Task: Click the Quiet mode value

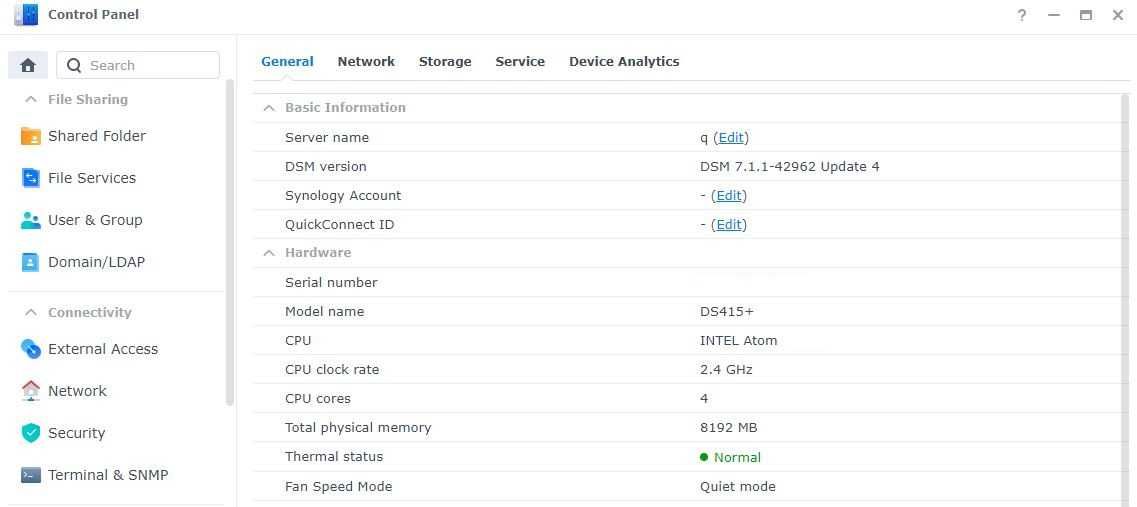Action: [x=737, y=486]
